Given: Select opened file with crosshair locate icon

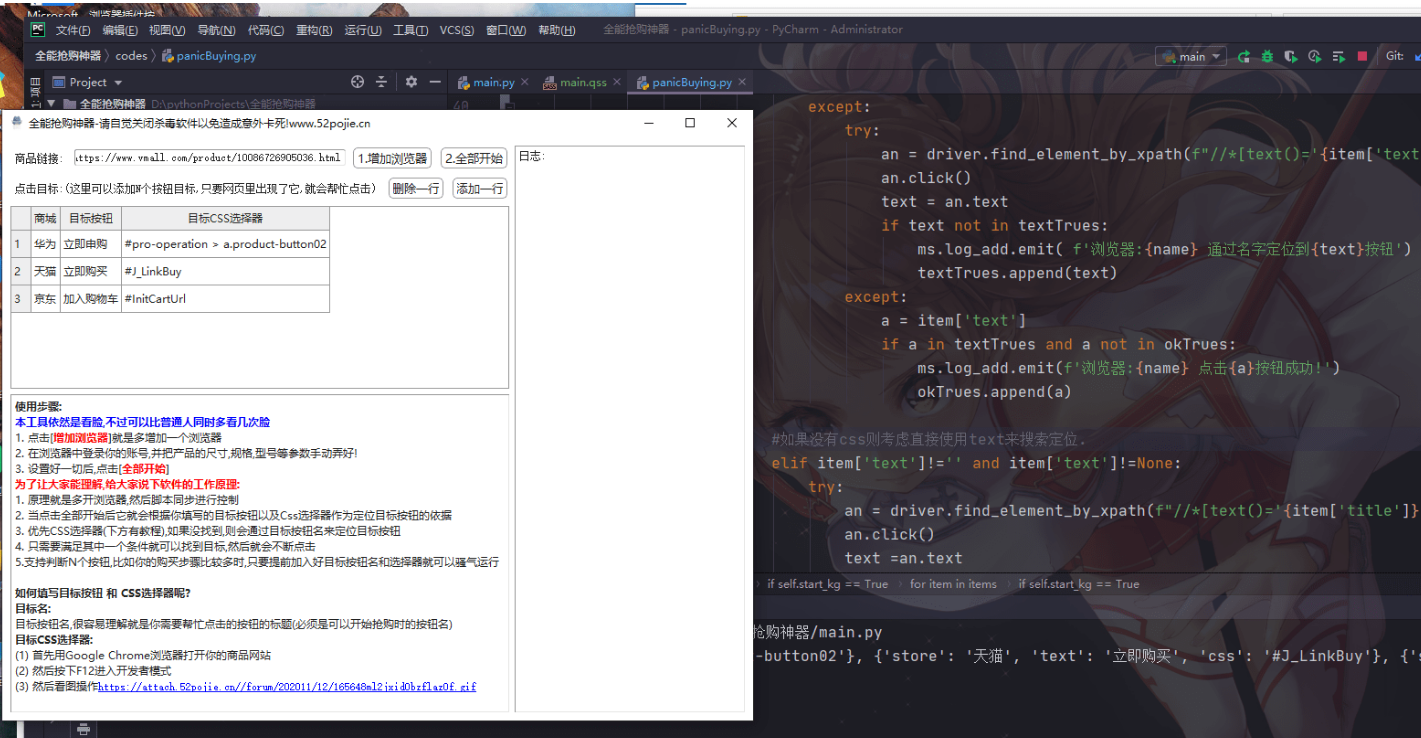Looking at the screenshot, I should point(358,82).
